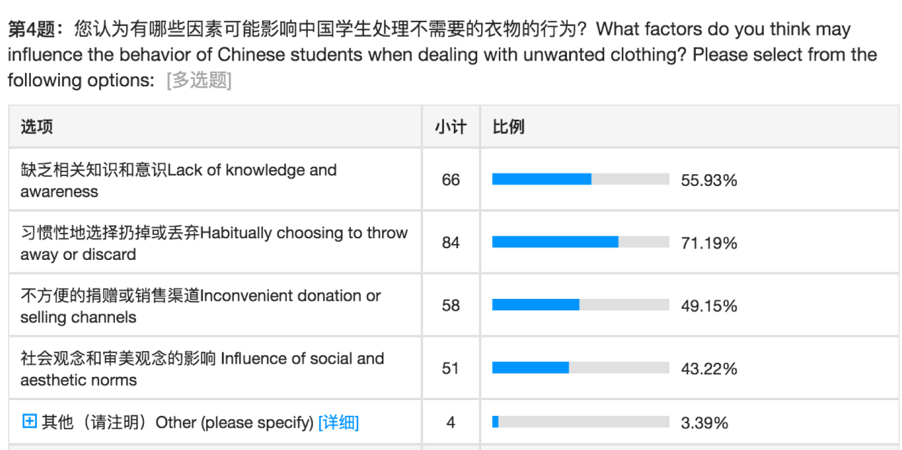Viewport: 902px width, 450px height.
Task: Click the 55.93% progress bar
Action: tap(580, 180)
